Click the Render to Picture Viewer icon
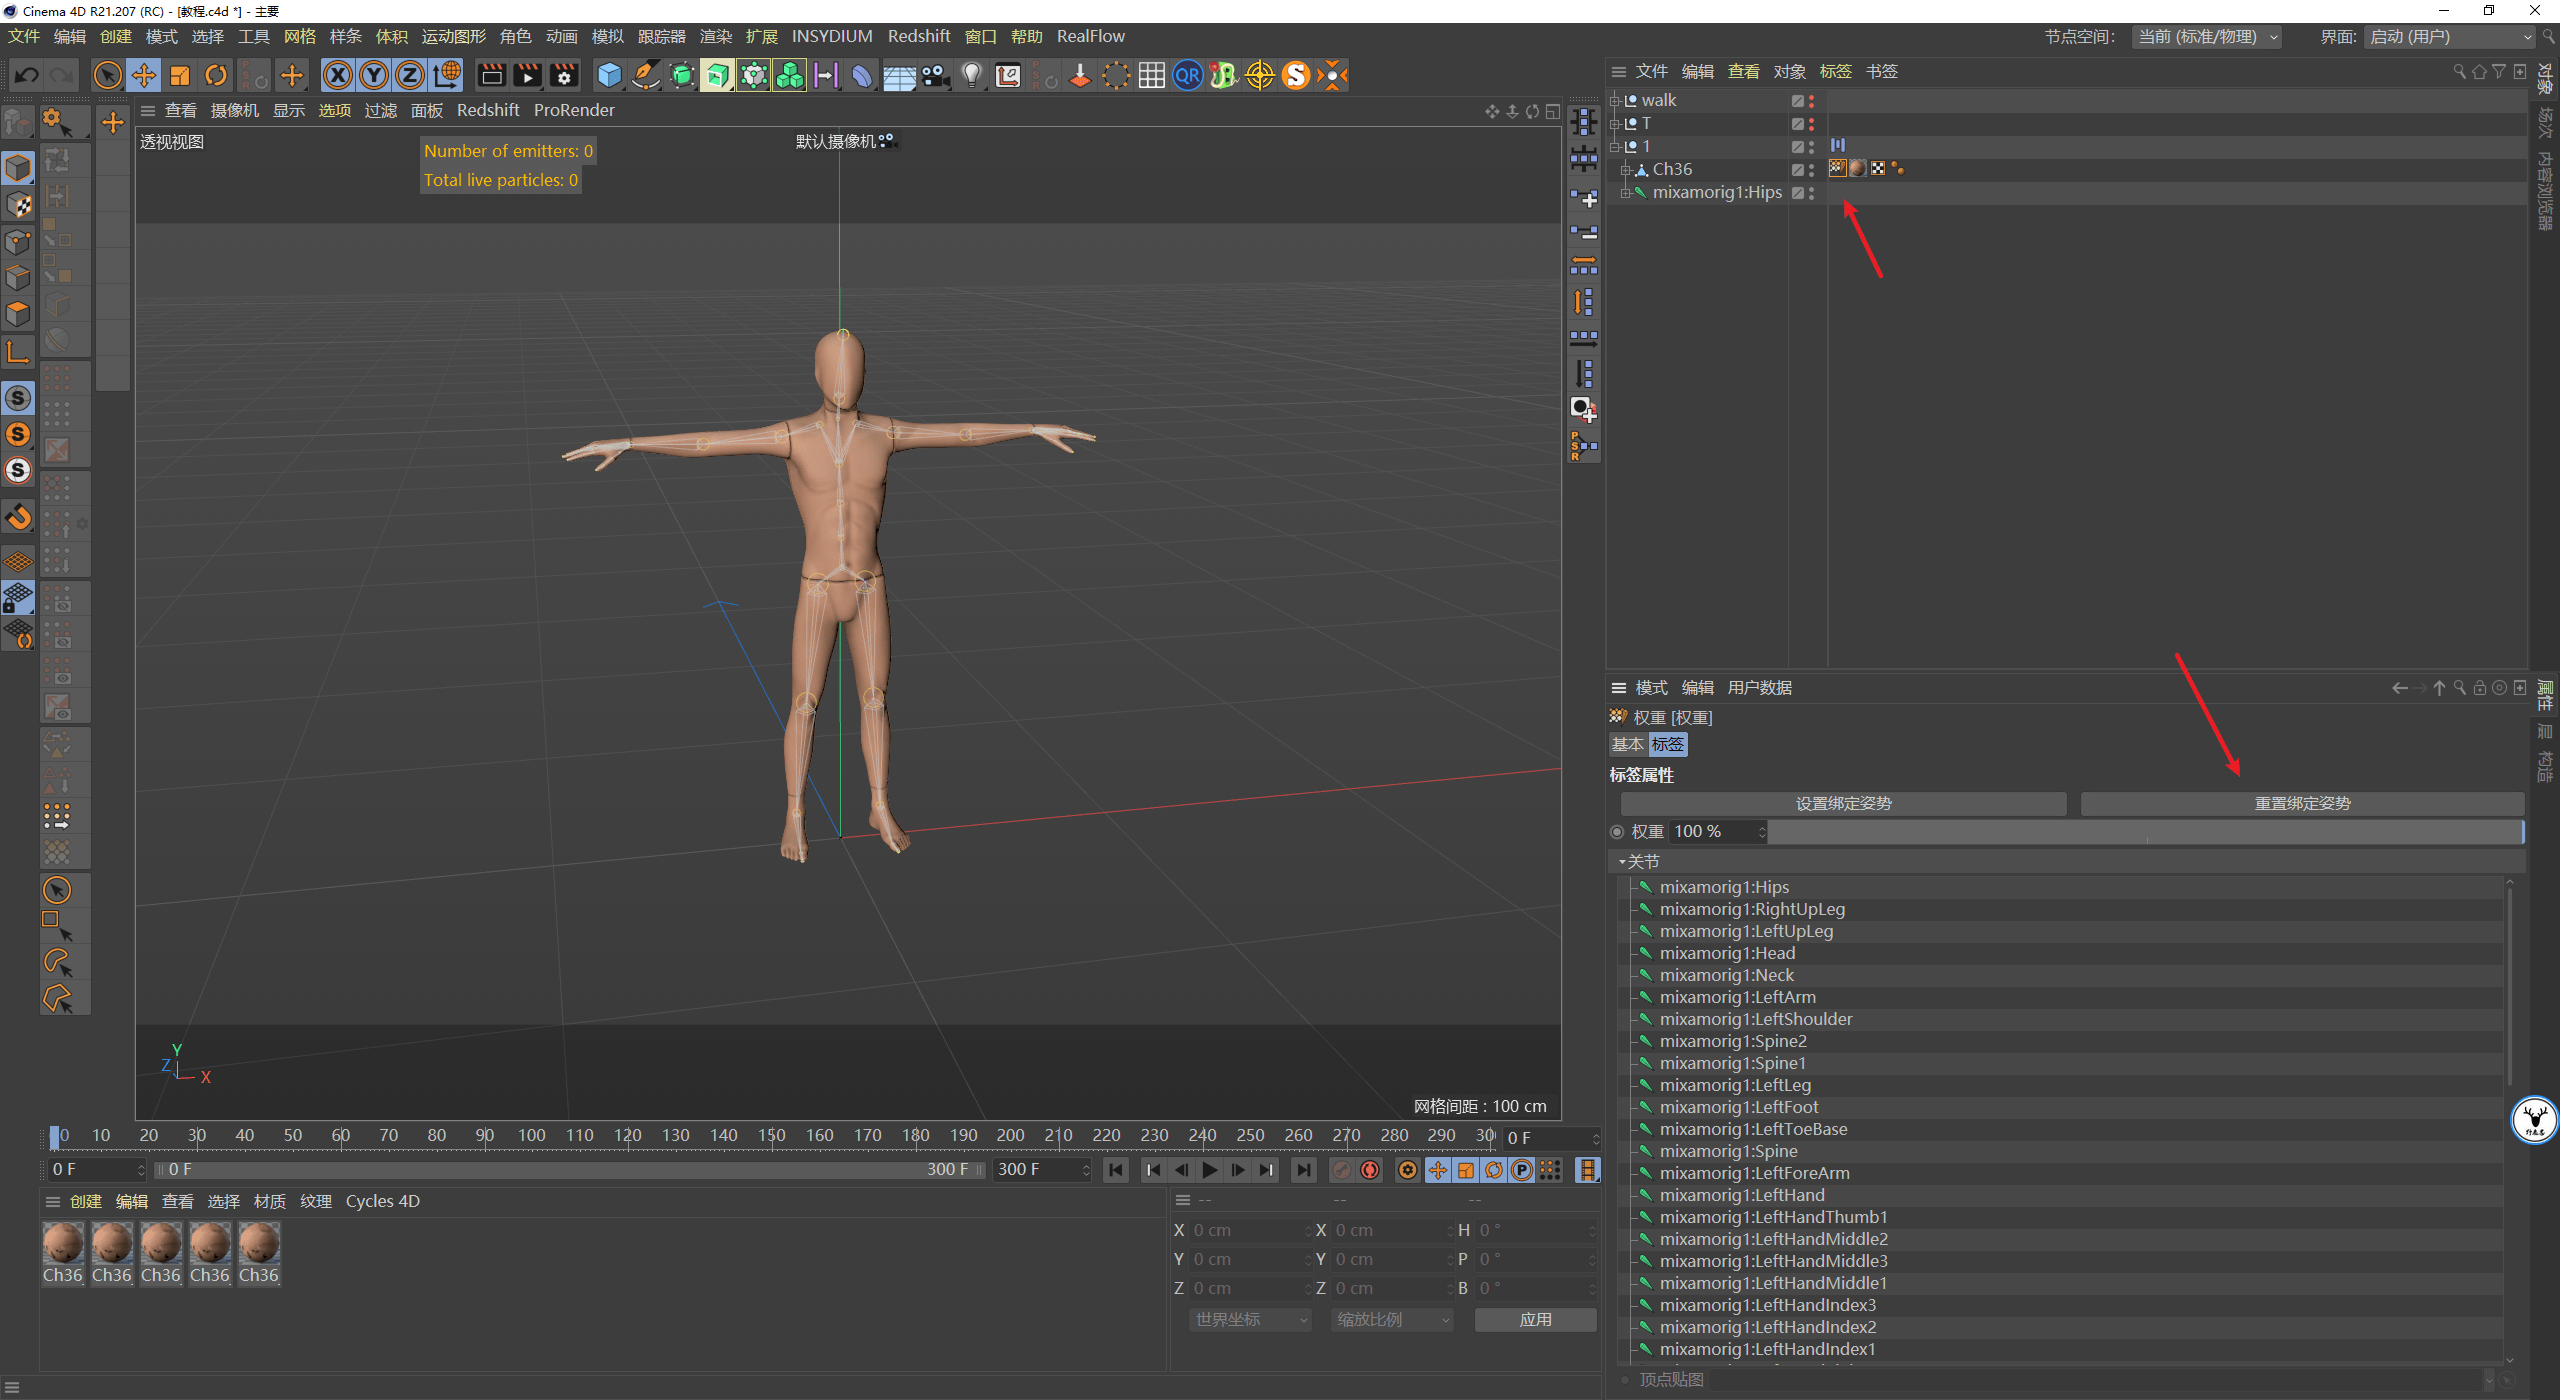The height and width of the screenshot is (1400, 2560). coord(527,75)
